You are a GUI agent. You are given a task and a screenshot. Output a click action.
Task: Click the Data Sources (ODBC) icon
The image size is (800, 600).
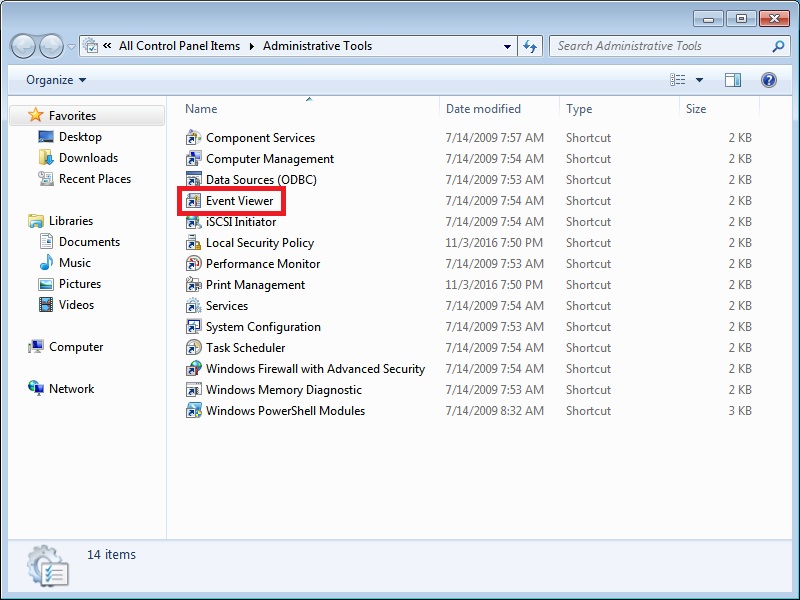click(193, 180)
